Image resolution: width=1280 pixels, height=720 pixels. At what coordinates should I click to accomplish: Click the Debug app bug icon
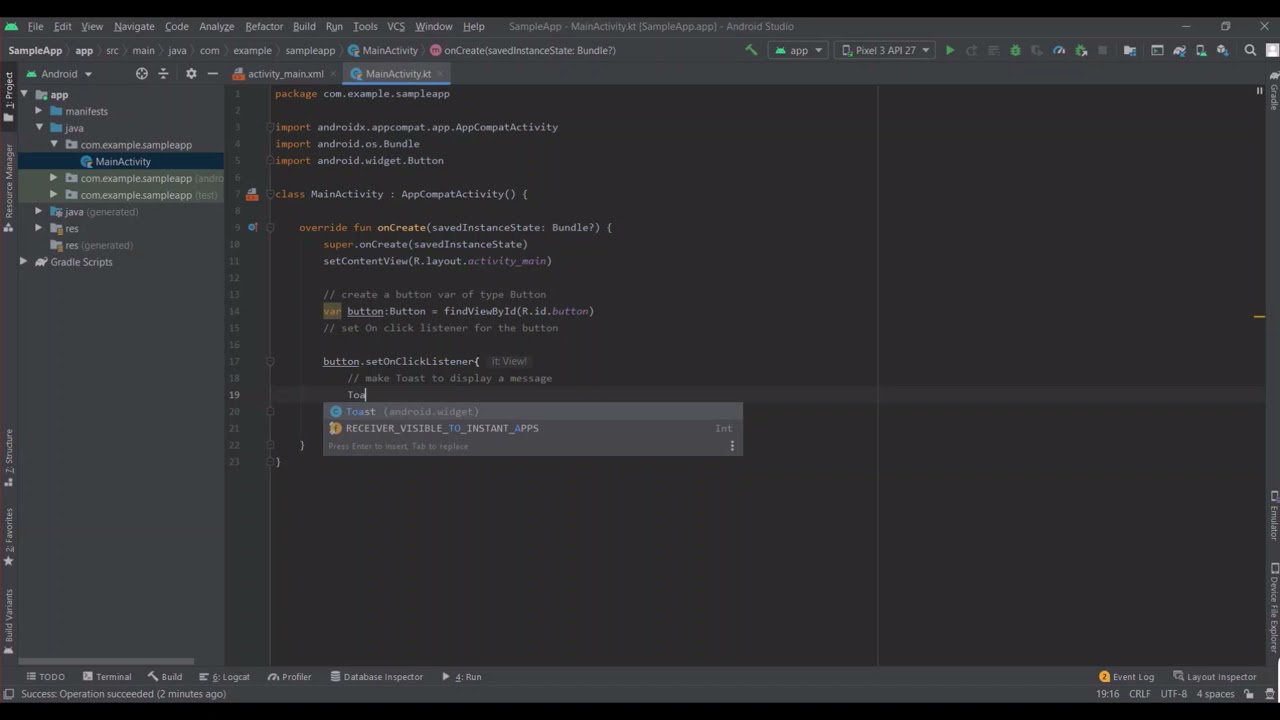(1015, 50)
